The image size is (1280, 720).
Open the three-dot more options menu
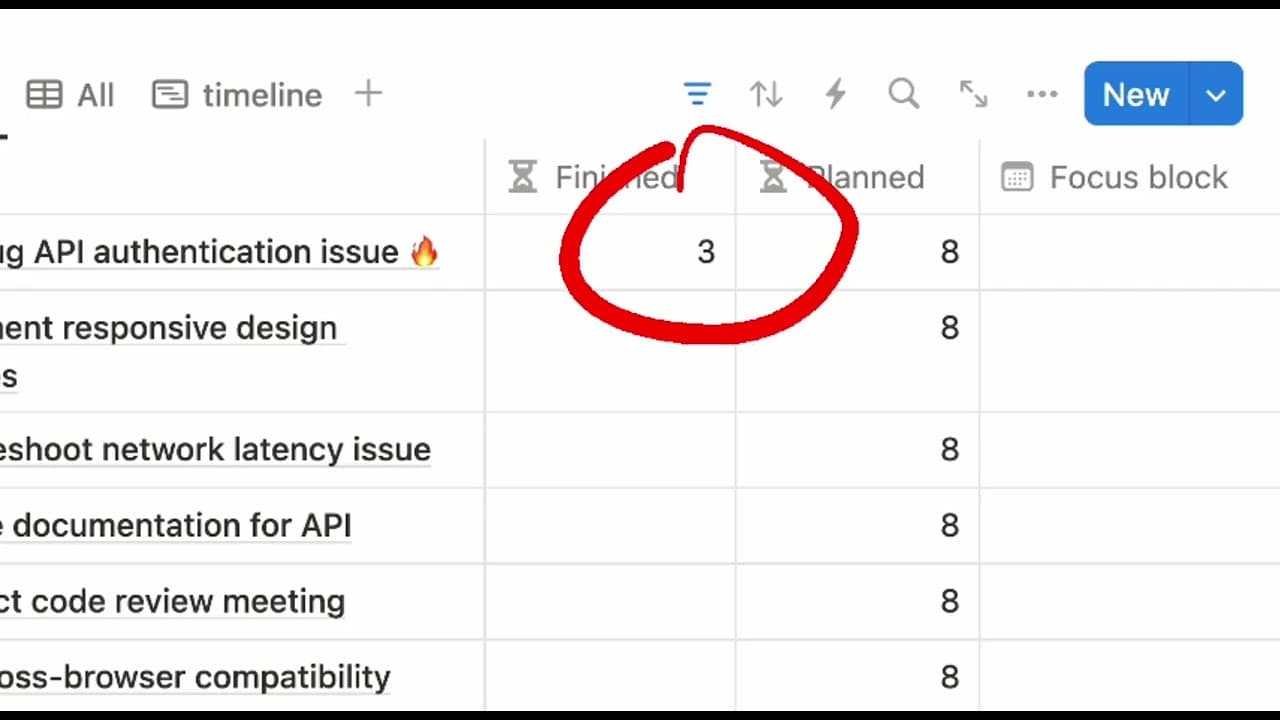point(1042,95)
